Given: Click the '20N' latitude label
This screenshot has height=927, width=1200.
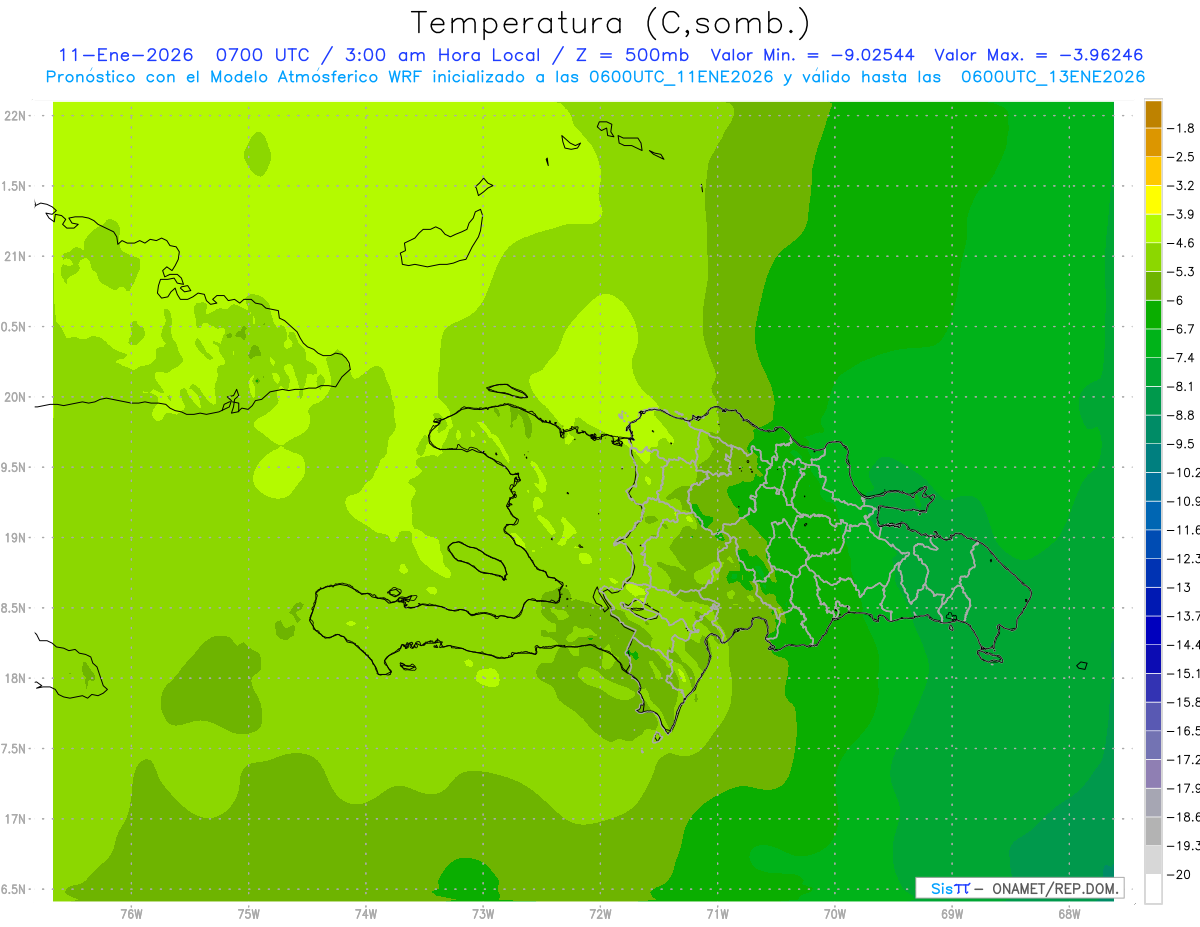Looking at the screenshot, I should point(16,397).
